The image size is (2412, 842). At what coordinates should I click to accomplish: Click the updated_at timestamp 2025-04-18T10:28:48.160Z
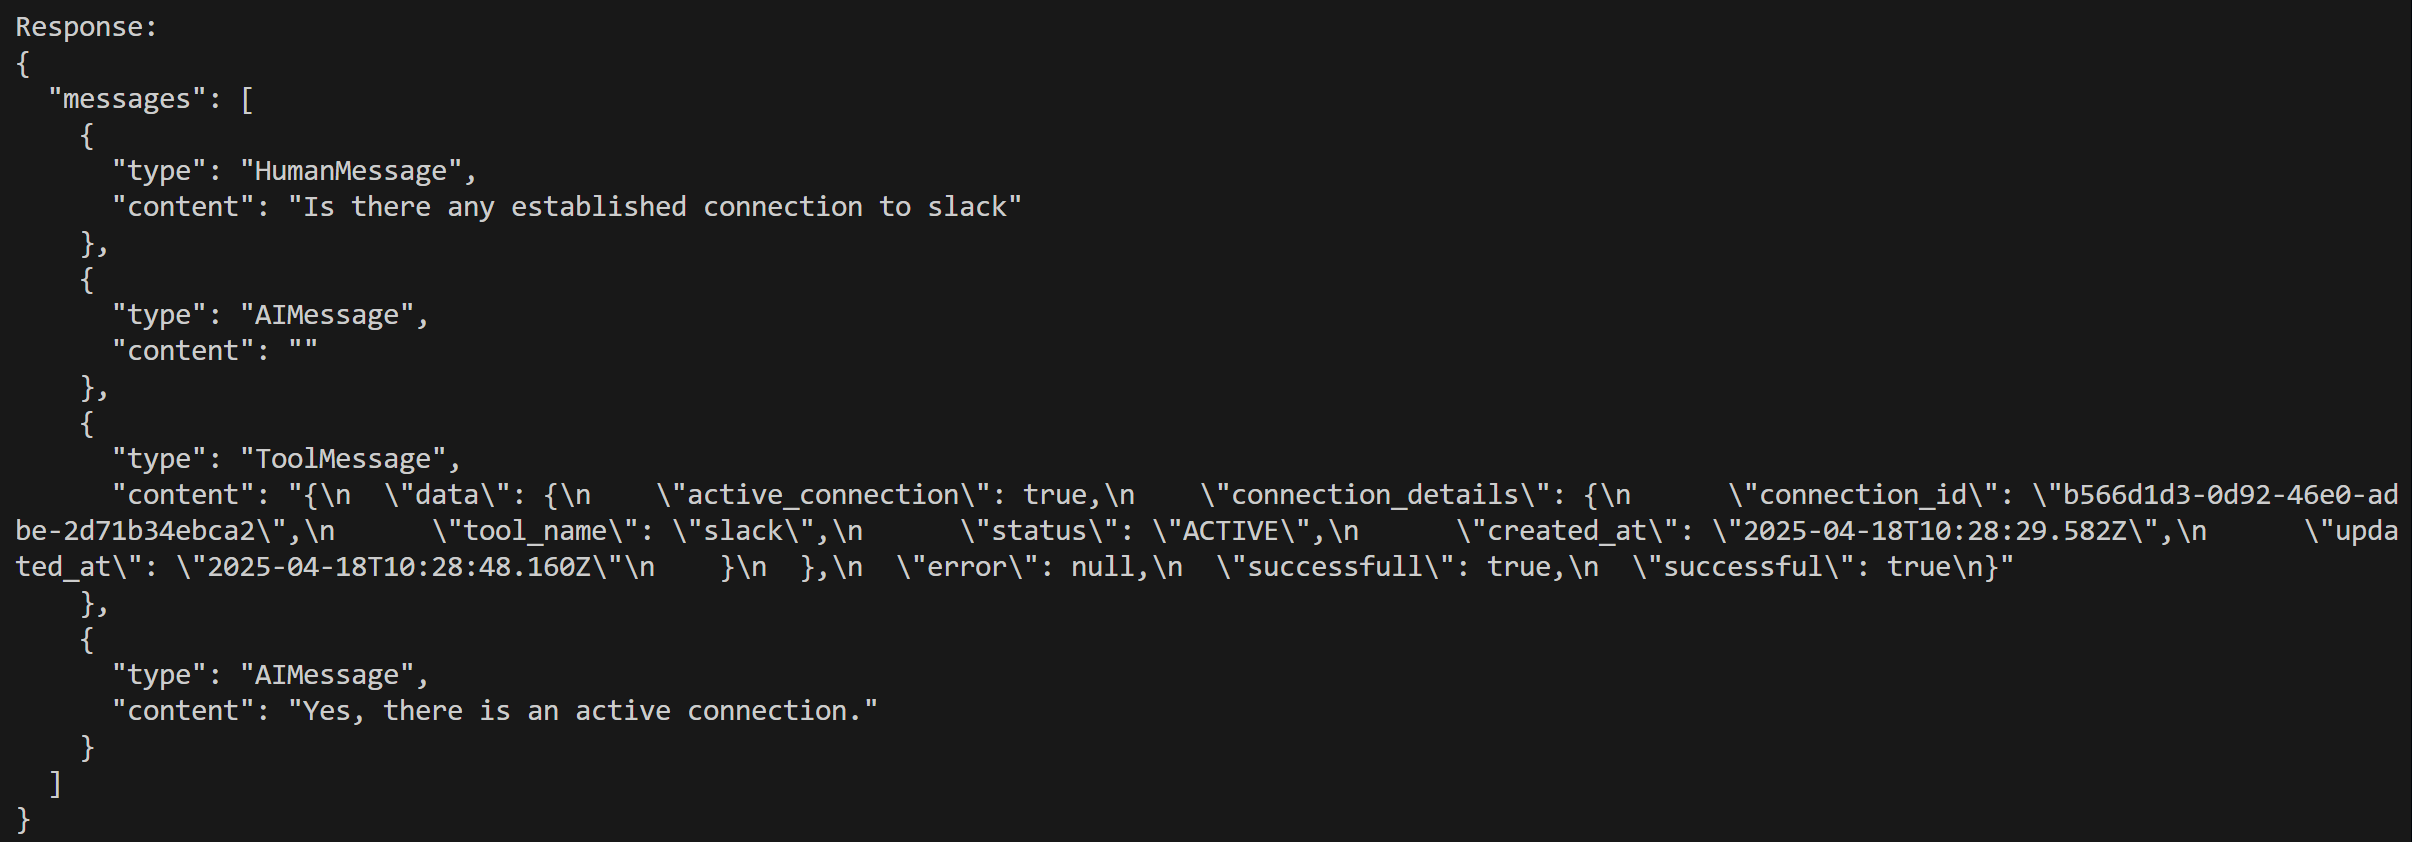coord(398,567)
